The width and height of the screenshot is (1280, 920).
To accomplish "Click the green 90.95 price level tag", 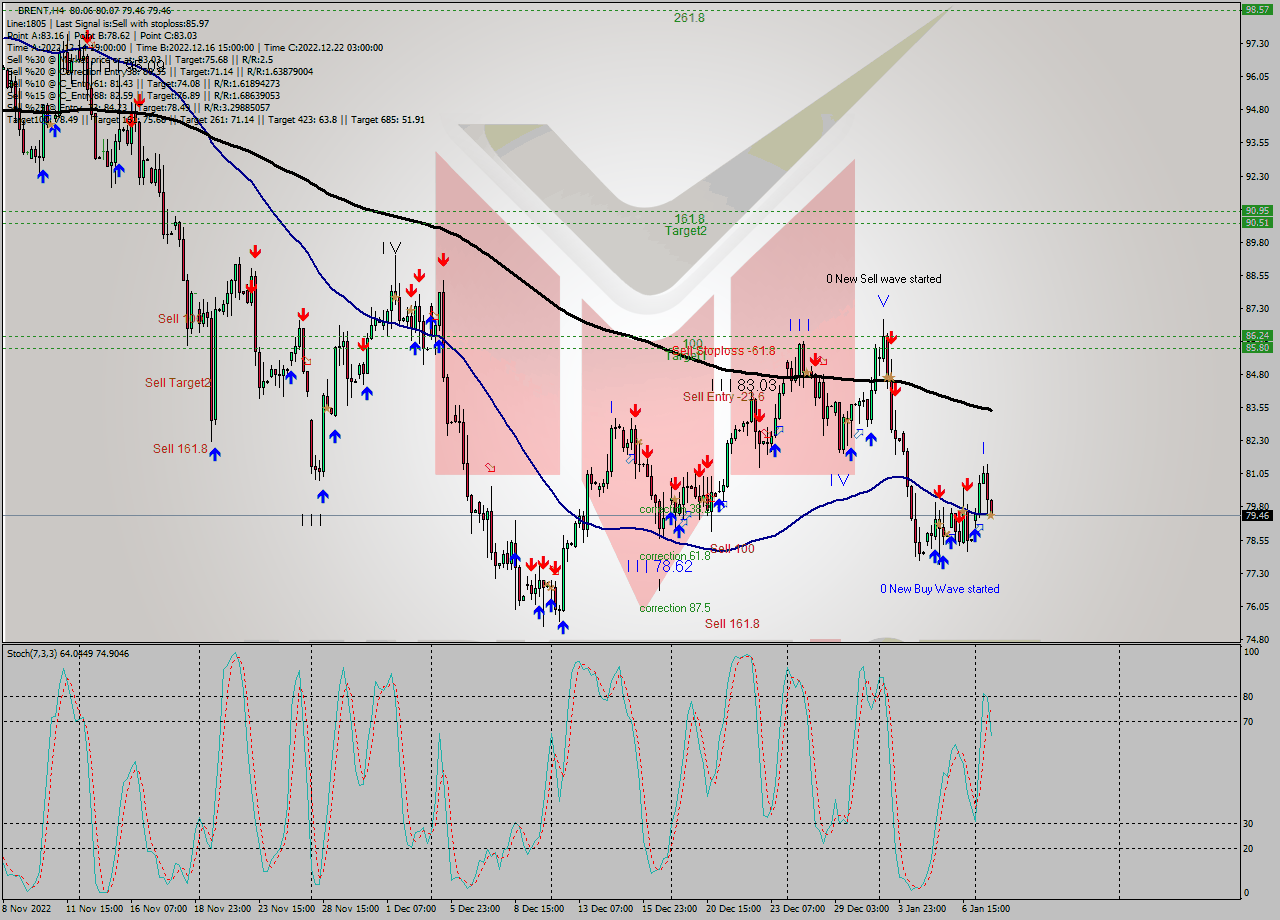I will 1257,211.
